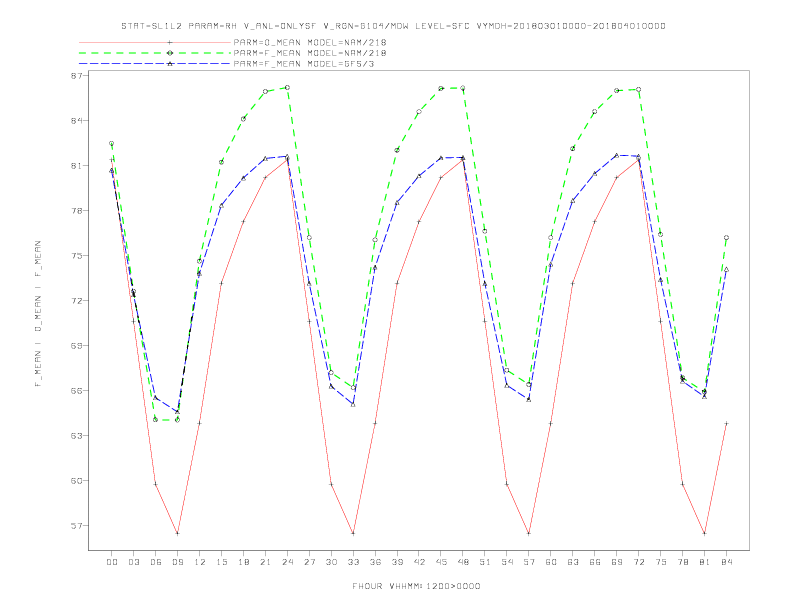Click x-axis tick label 84
The image size is (792, 612).
click(x=726, y=562)
